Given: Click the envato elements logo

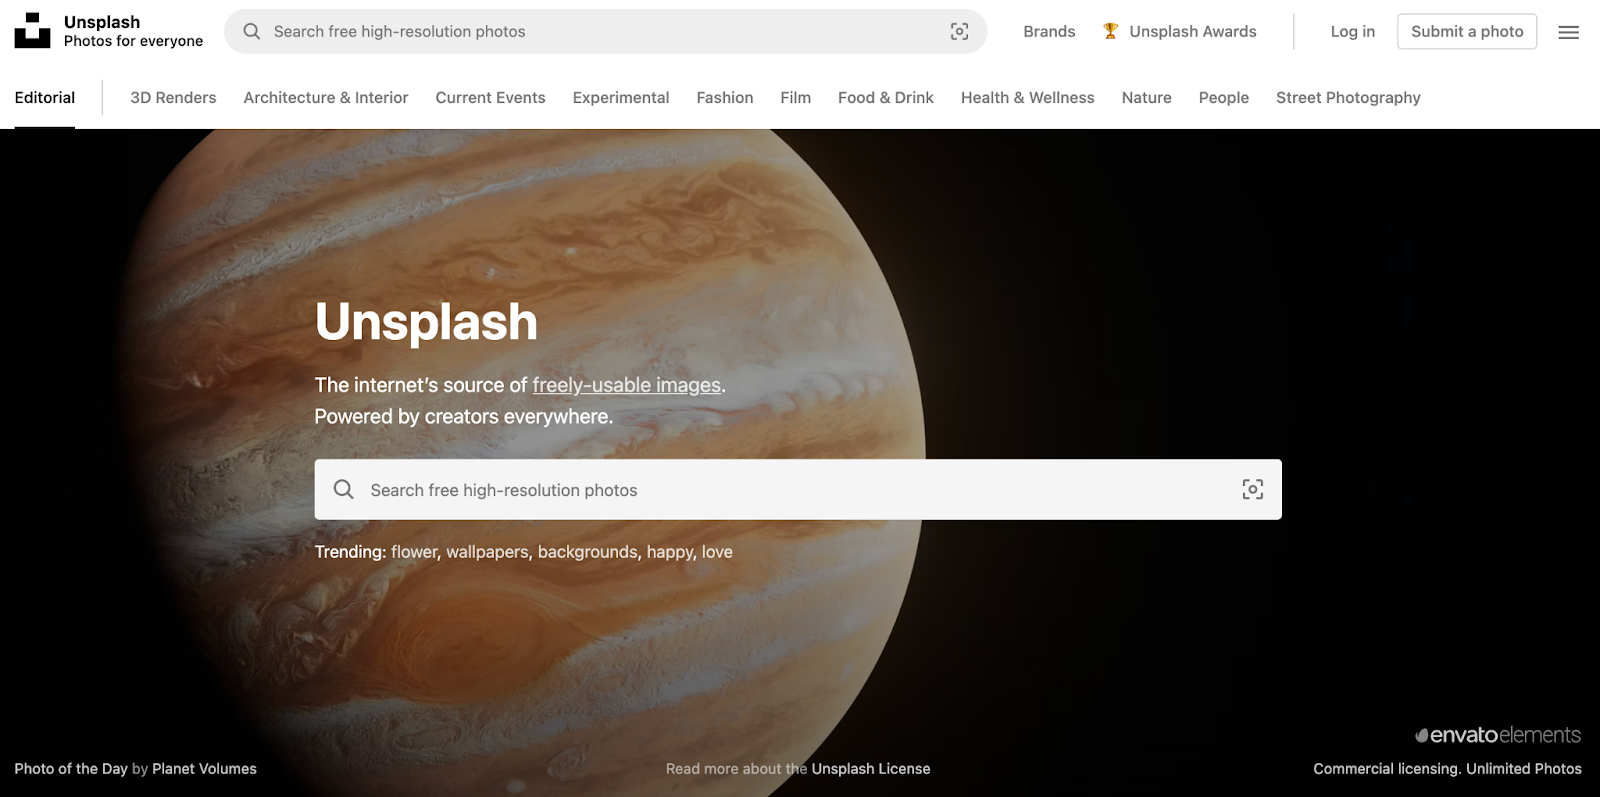Looking at the screenshot, I should pos(1498,735).
